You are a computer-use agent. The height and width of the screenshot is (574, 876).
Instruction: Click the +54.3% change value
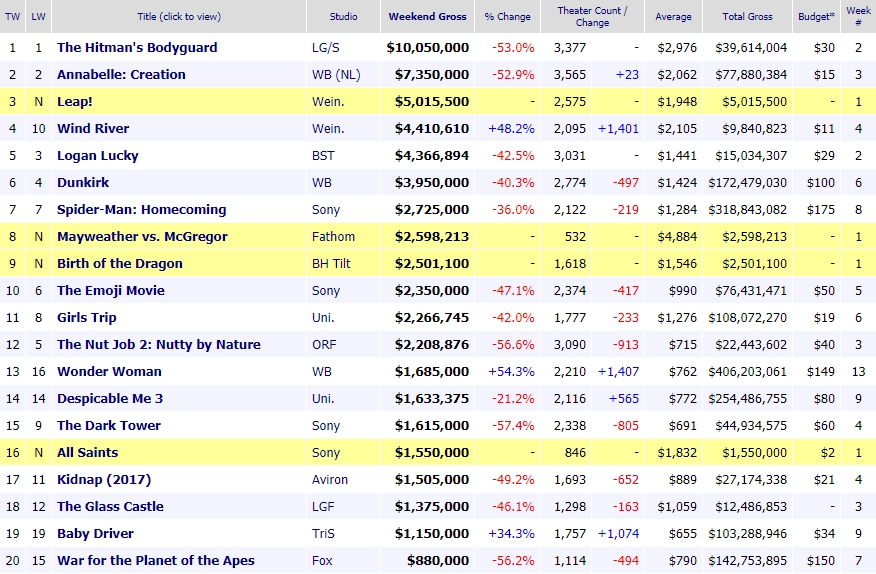[511, 372]
